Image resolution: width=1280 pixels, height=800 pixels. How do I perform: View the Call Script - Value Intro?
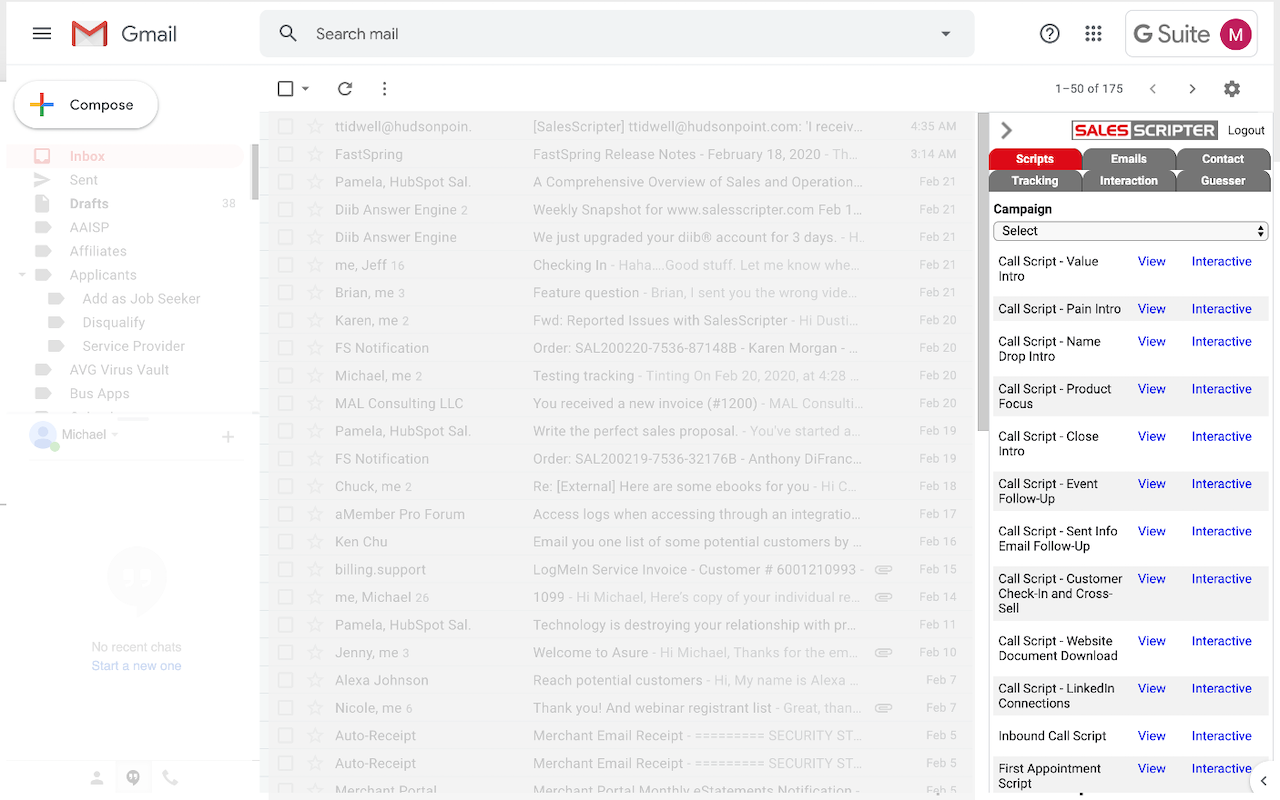pos(1152,262)
